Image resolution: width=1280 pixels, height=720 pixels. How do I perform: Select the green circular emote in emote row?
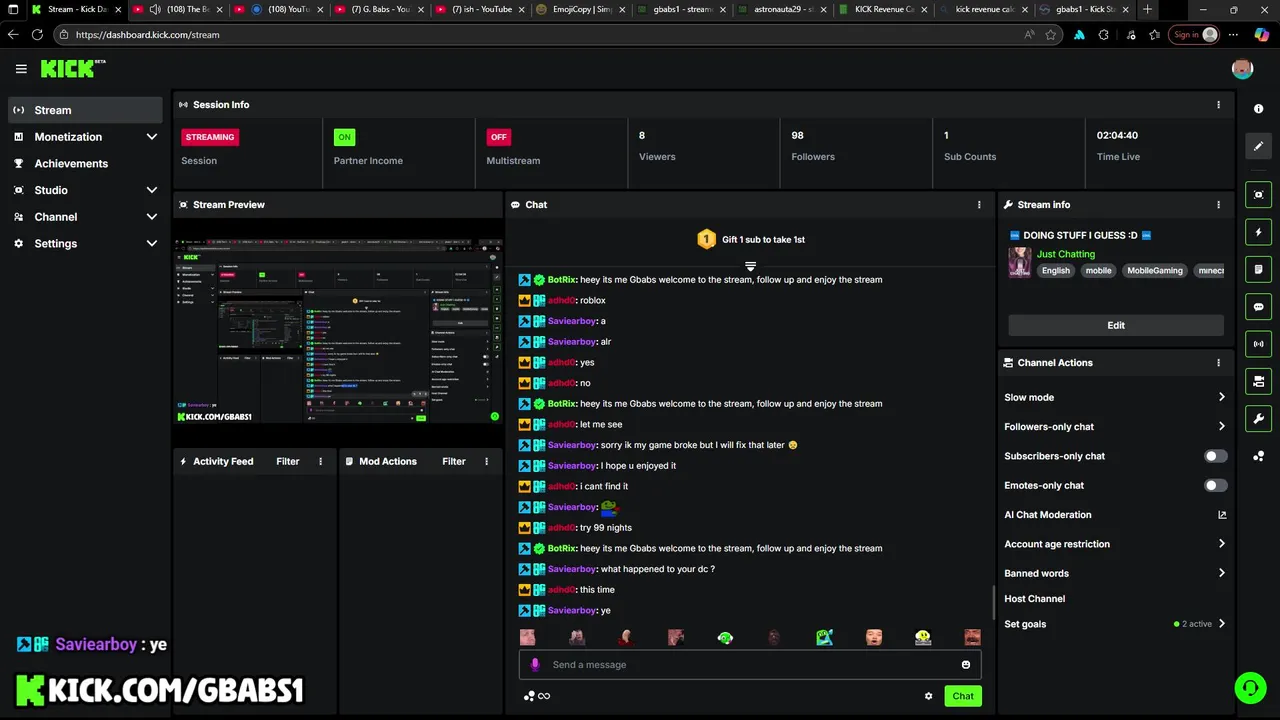point(725,638)
